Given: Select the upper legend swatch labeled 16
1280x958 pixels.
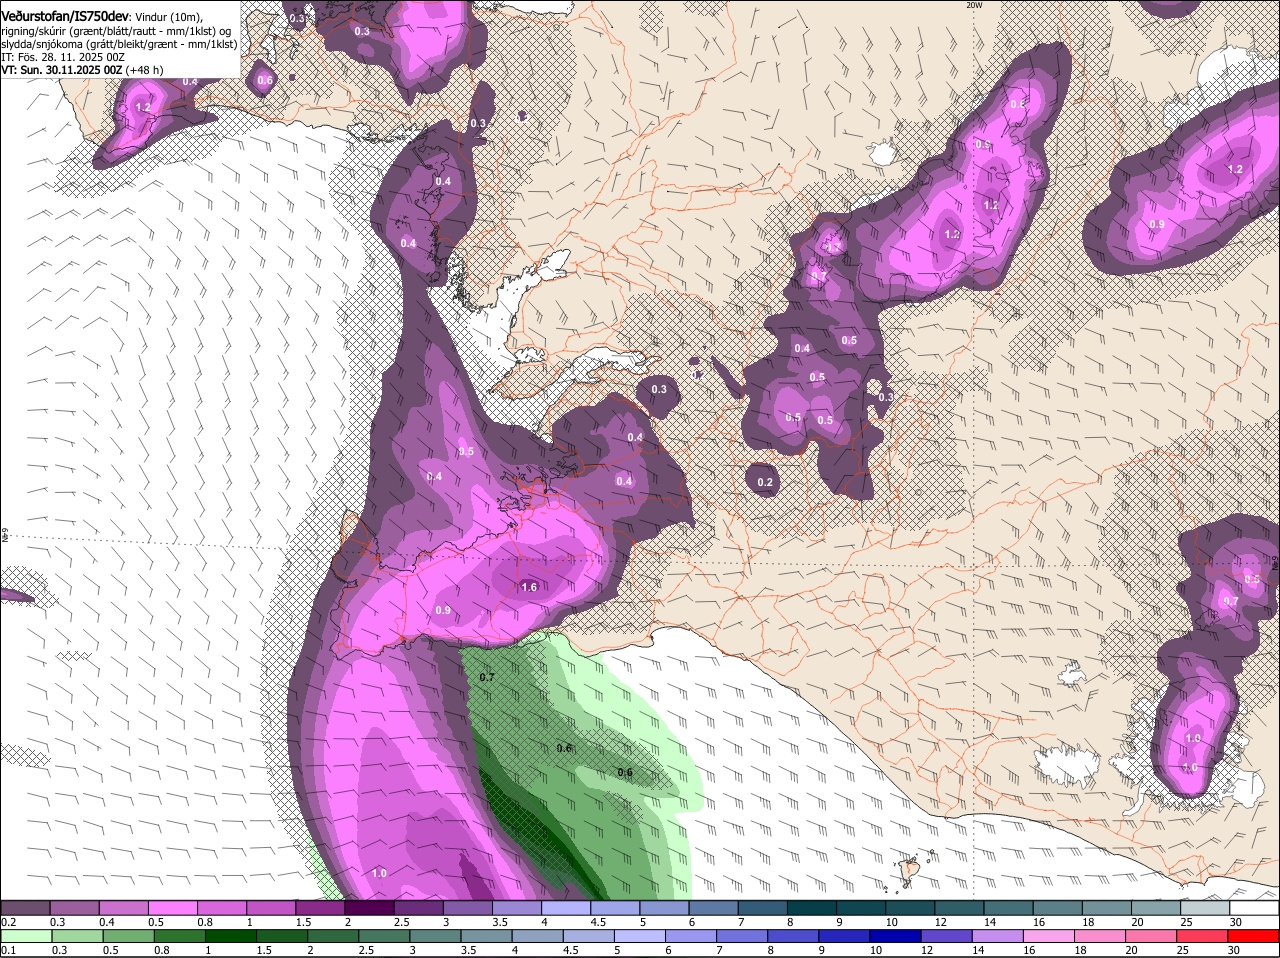Looking at the screenshot, I should click(1058, 907).
